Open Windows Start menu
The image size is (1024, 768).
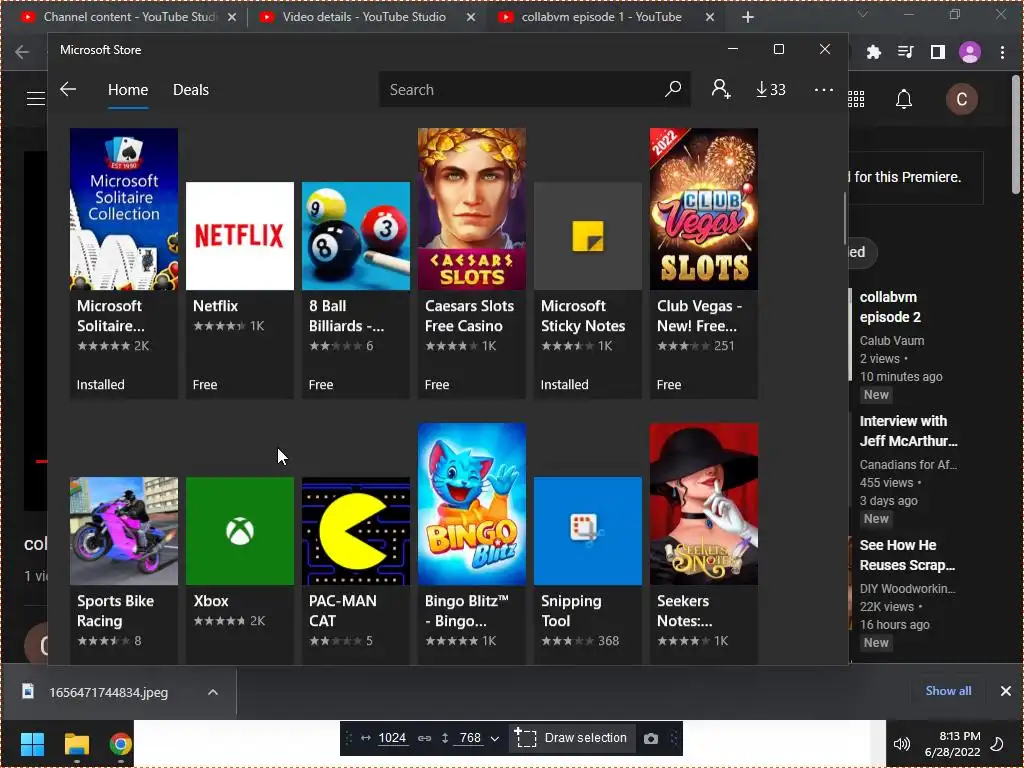tap(32, 744)
